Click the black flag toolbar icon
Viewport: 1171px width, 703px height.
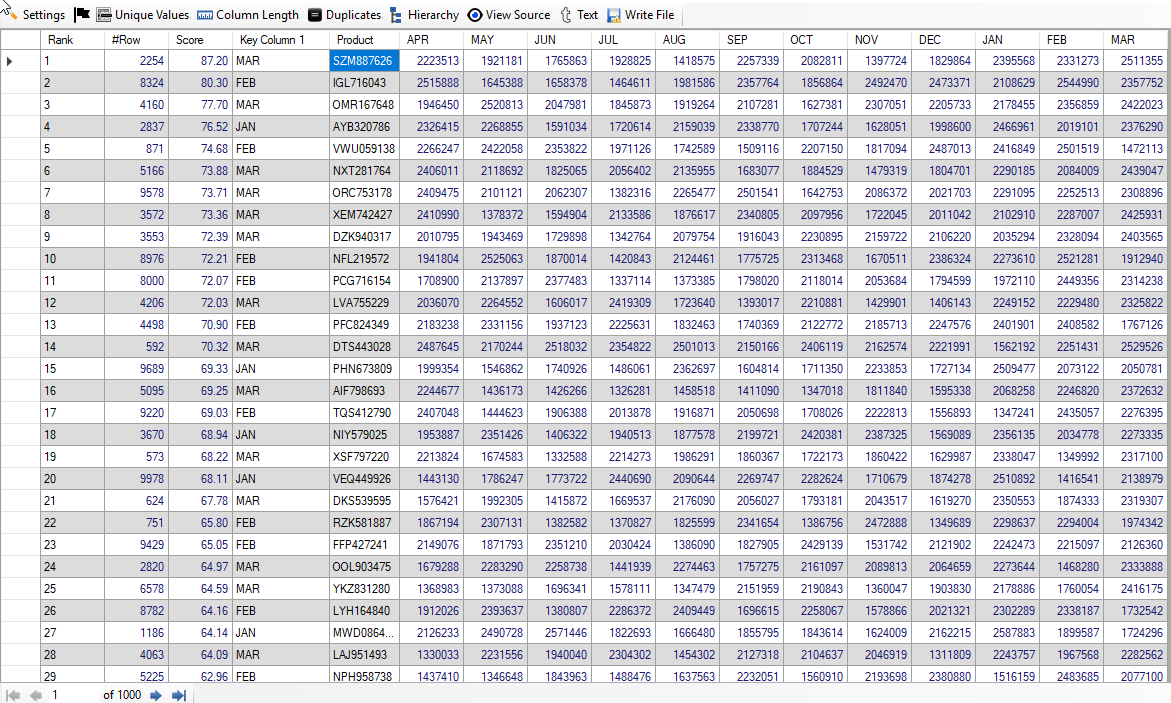pyautogui.click(x=82, y=15)
